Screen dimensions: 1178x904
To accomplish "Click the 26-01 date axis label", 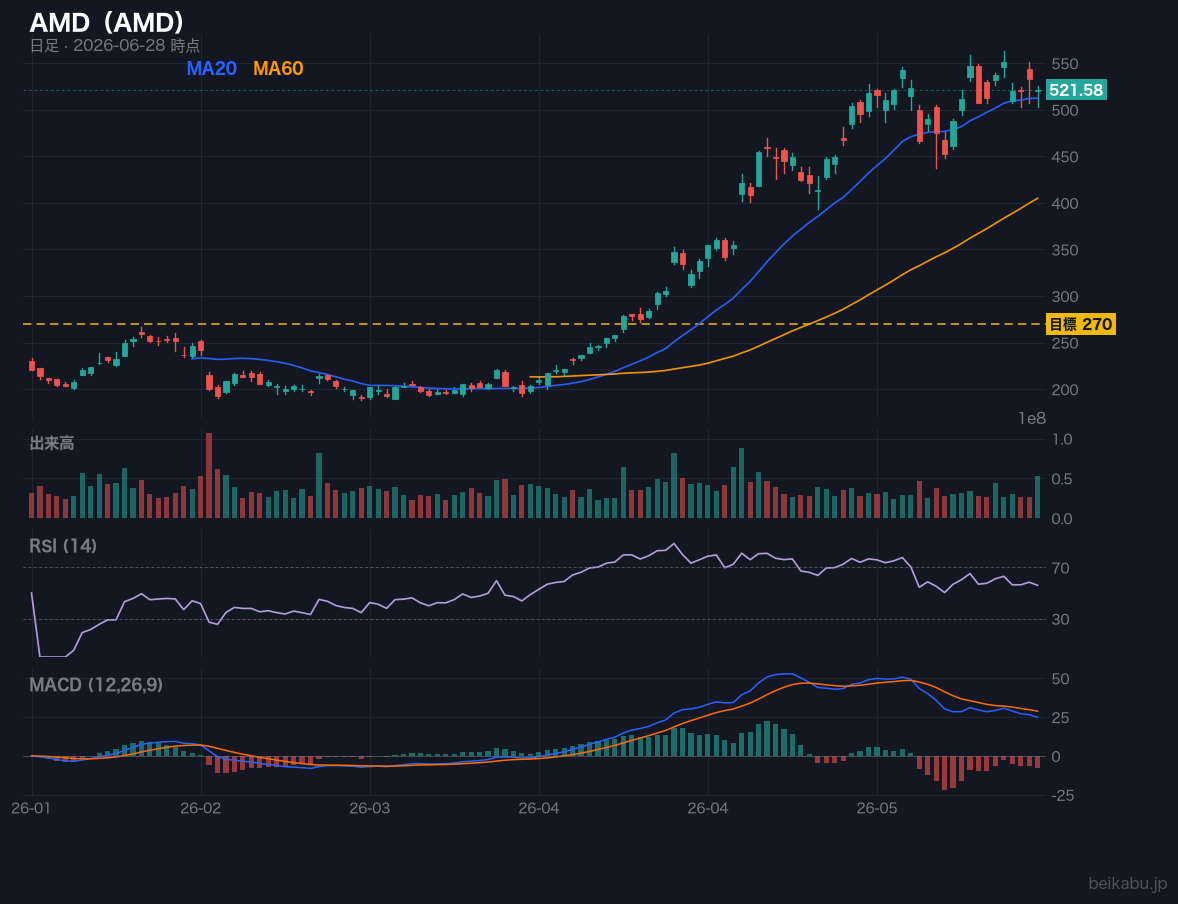I will [x=31, y=809].
